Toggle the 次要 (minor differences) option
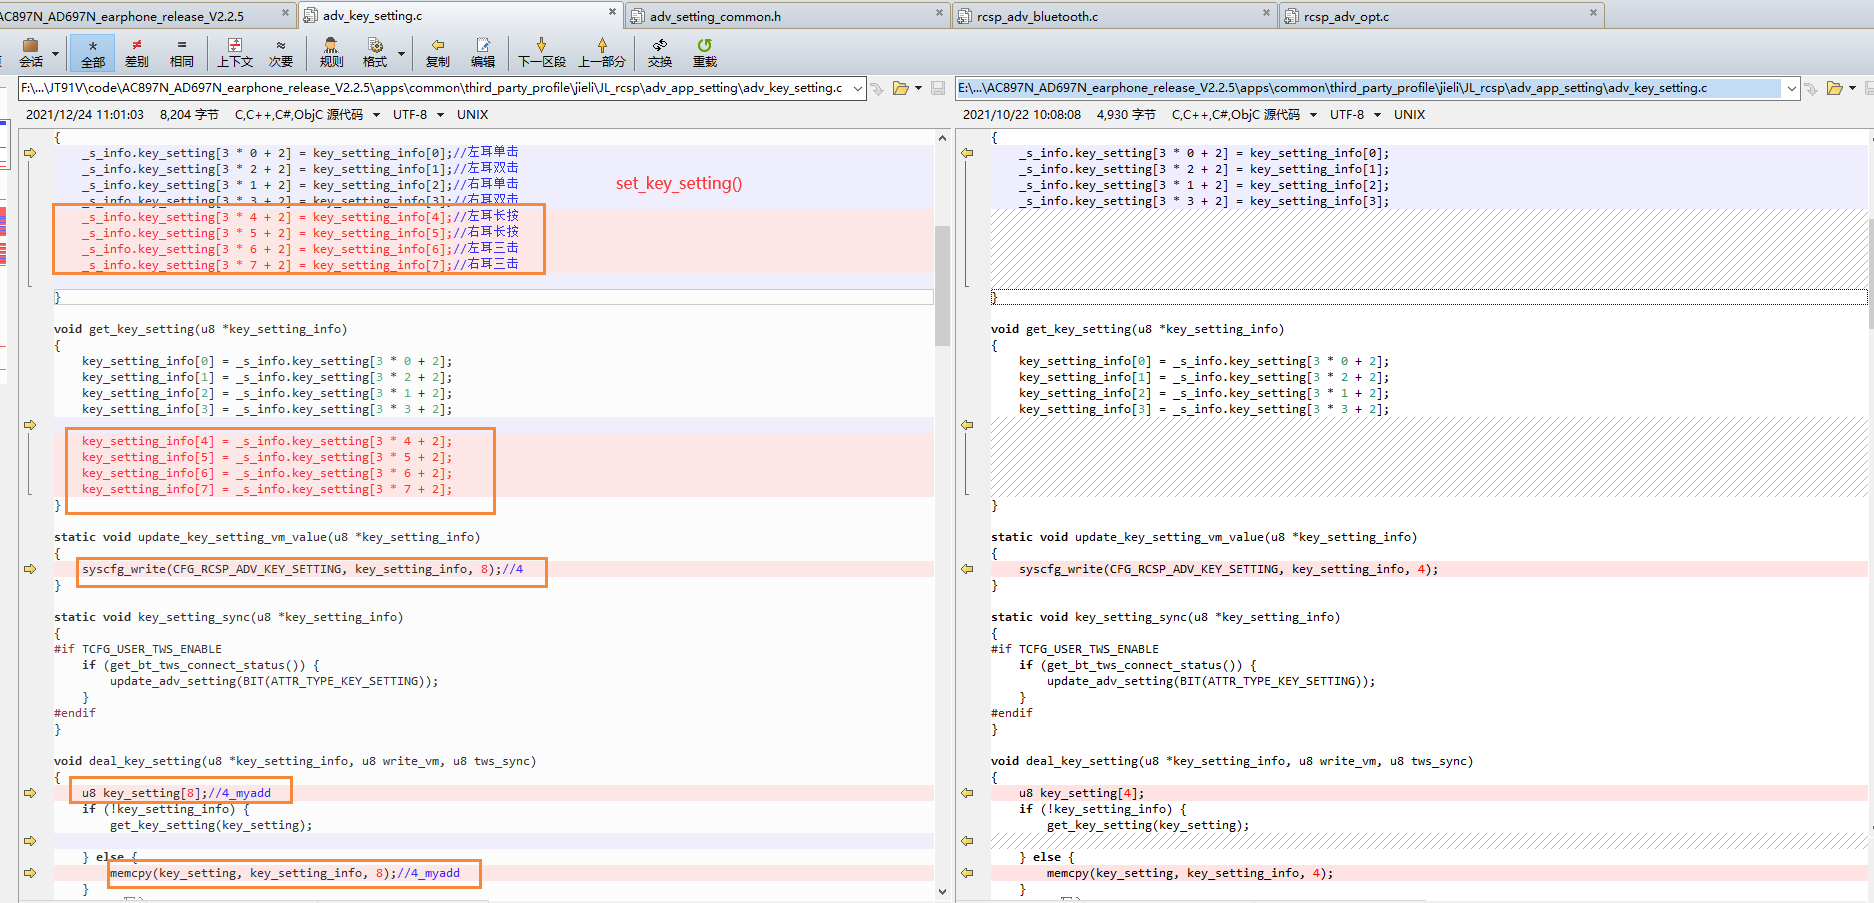 [281, 53]
